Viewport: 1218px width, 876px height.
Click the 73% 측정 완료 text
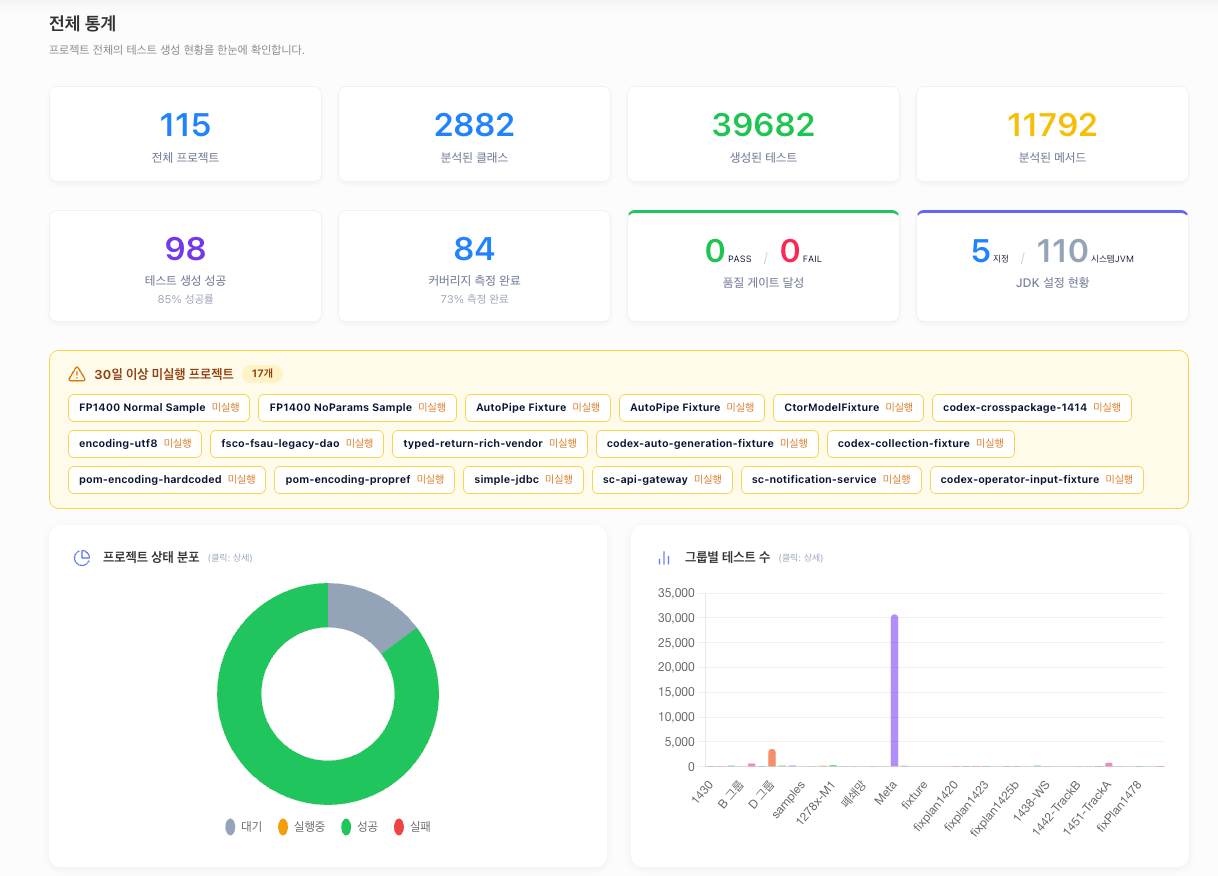coord(474,299)
